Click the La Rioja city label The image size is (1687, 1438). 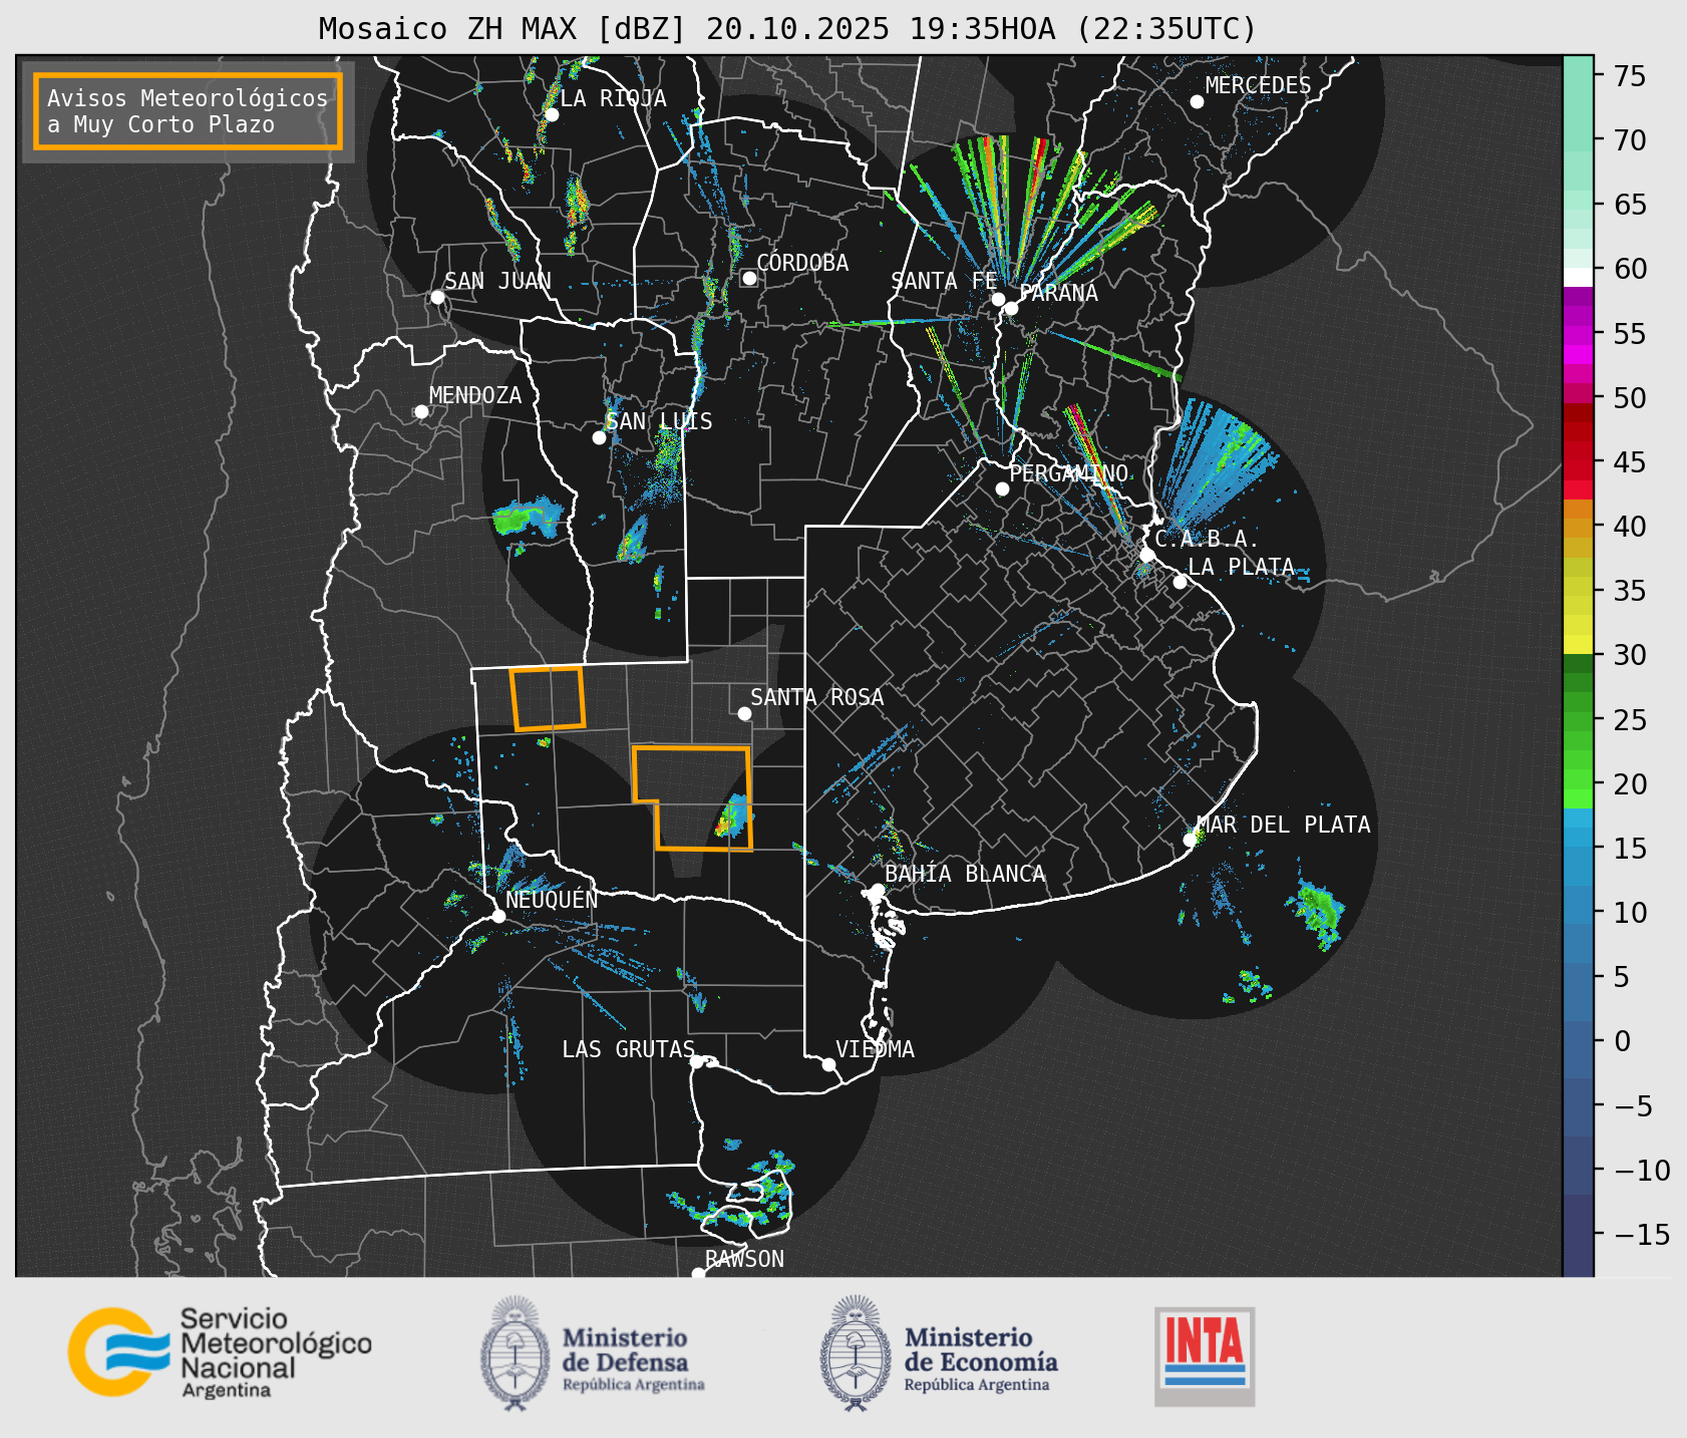click(612, 98)
